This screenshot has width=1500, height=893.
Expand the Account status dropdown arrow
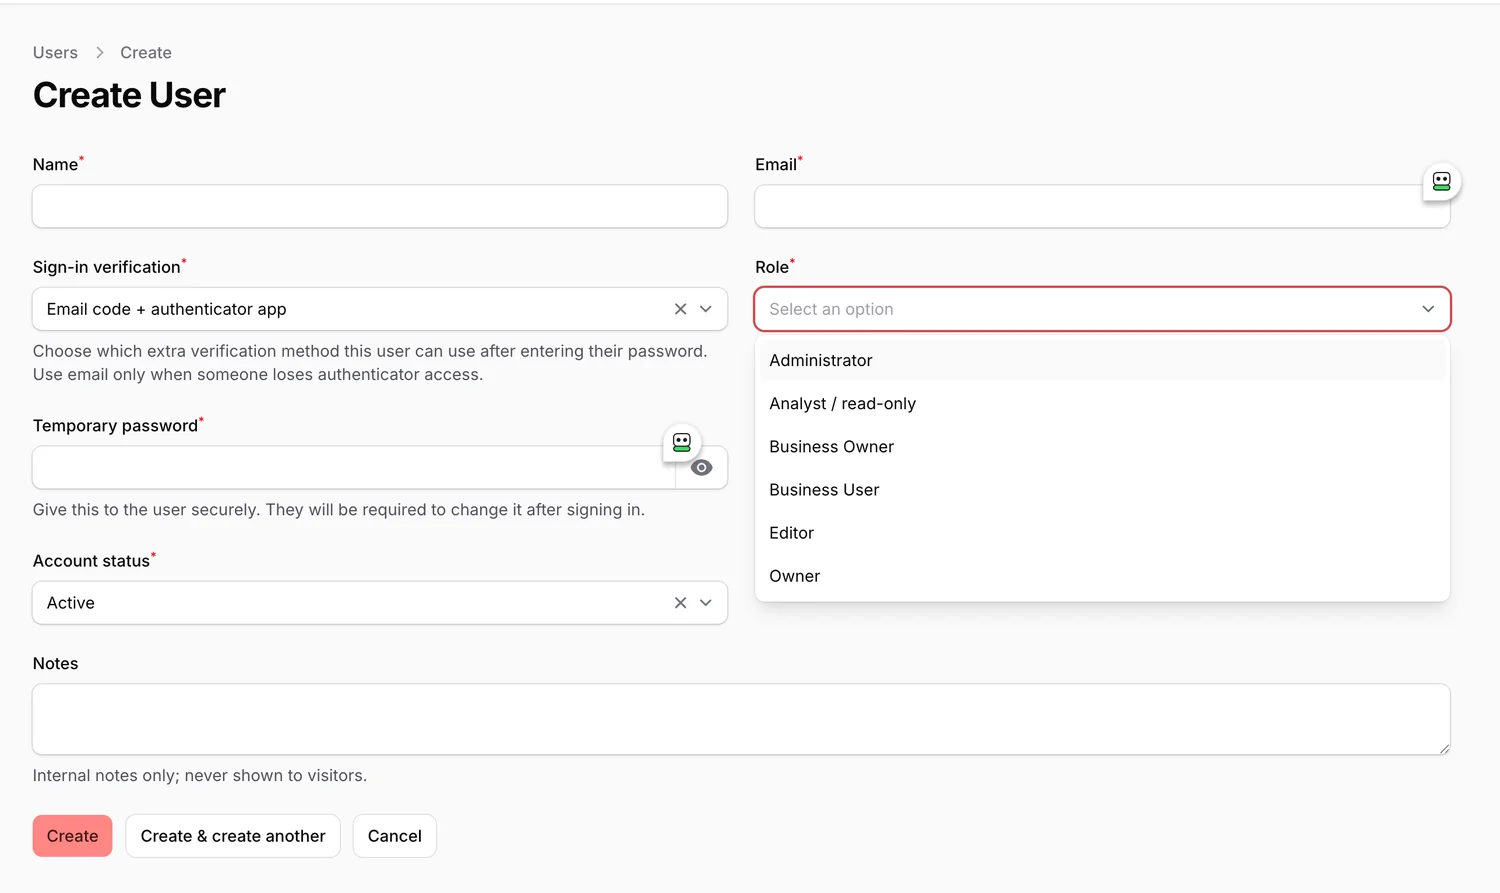(706, 603)
